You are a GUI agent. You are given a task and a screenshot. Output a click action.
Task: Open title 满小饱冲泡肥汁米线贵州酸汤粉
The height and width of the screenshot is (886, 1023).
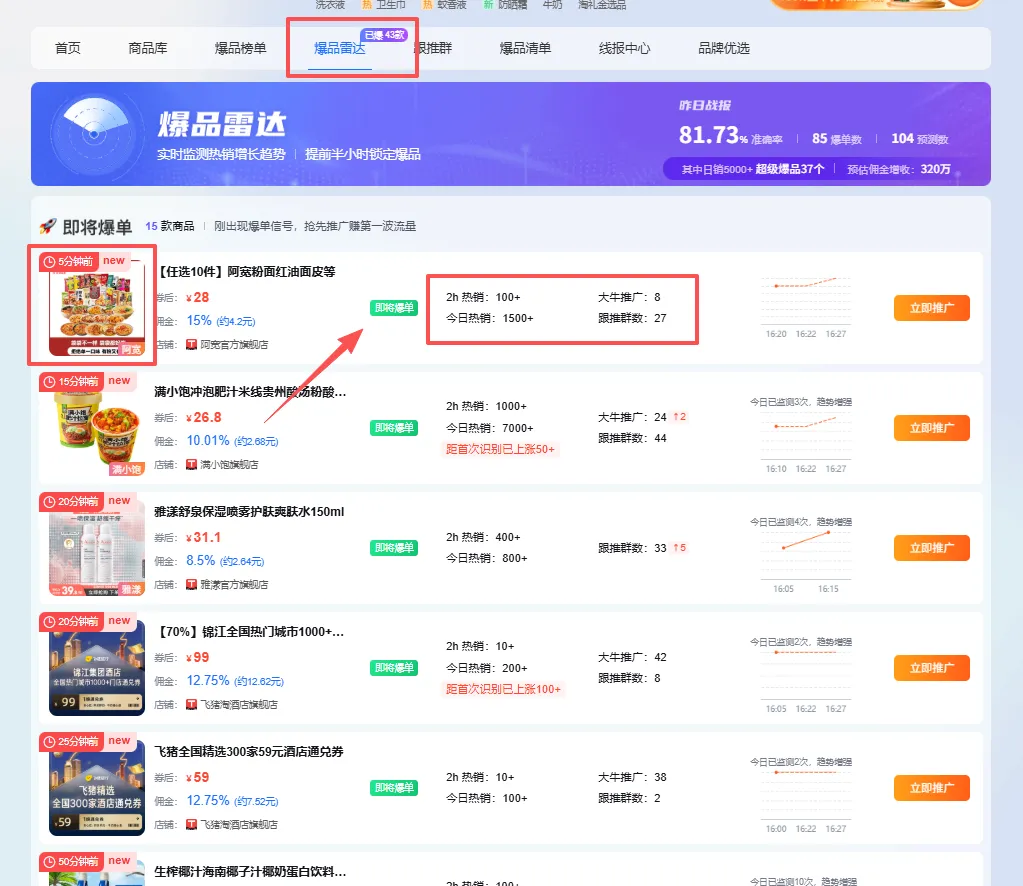coord(250,391)
